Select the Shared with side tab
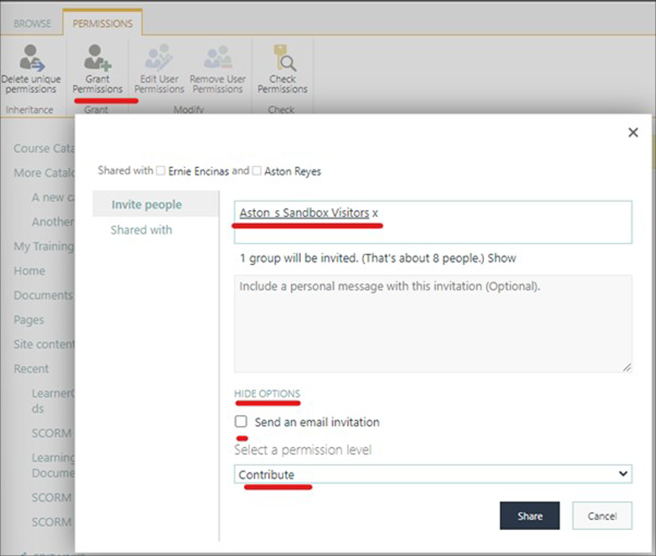The width and height of the screenshot is (656, 556). tap(141, 230)
